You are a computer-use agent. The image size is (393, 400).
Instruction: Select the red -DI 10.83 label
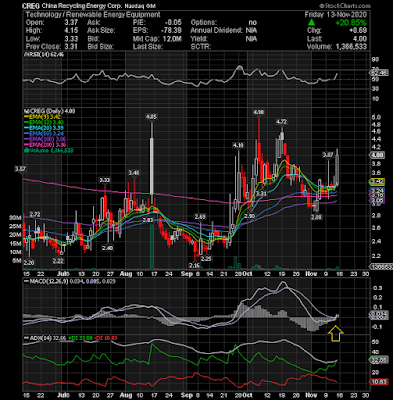coord(105,338)
